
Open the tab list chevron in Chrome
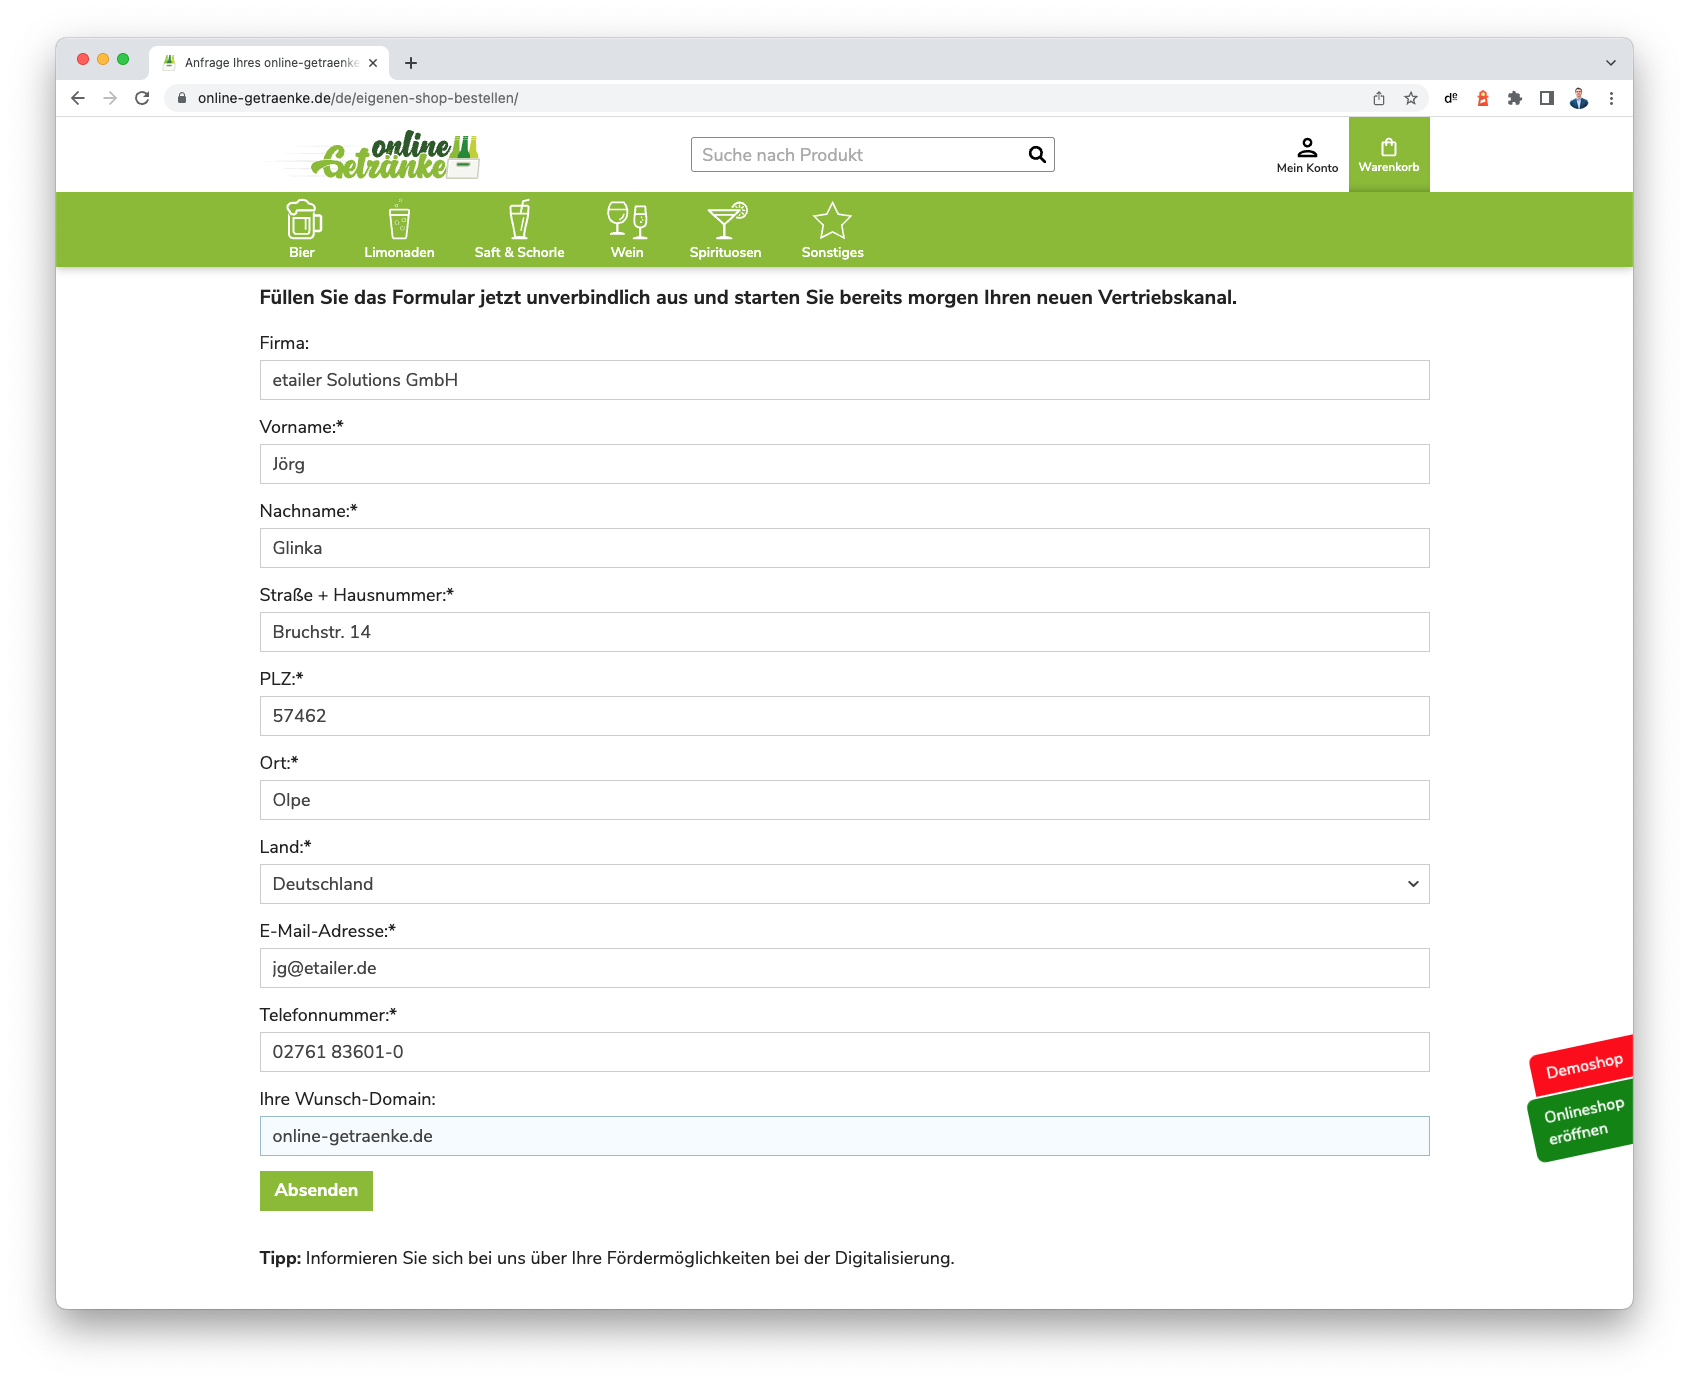1611,62
